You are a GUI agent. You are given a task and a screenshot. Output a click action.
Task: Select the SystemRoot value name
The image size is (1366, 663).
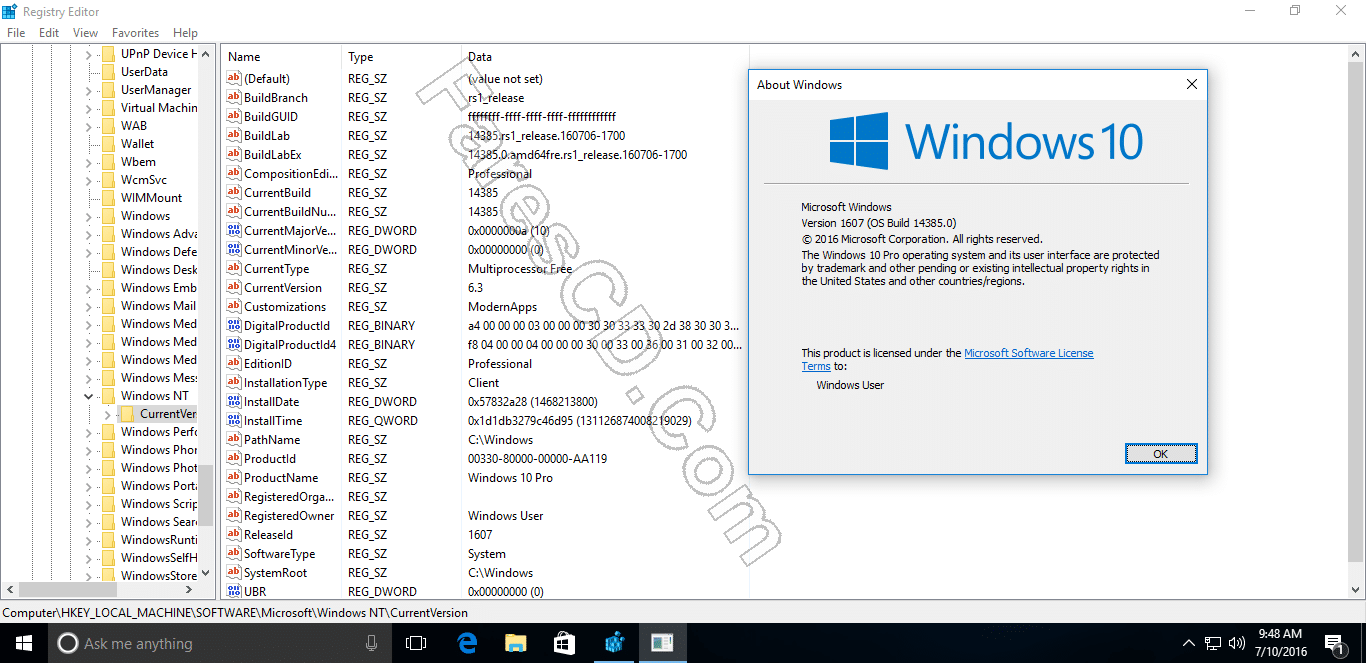[x=276, y=573]
